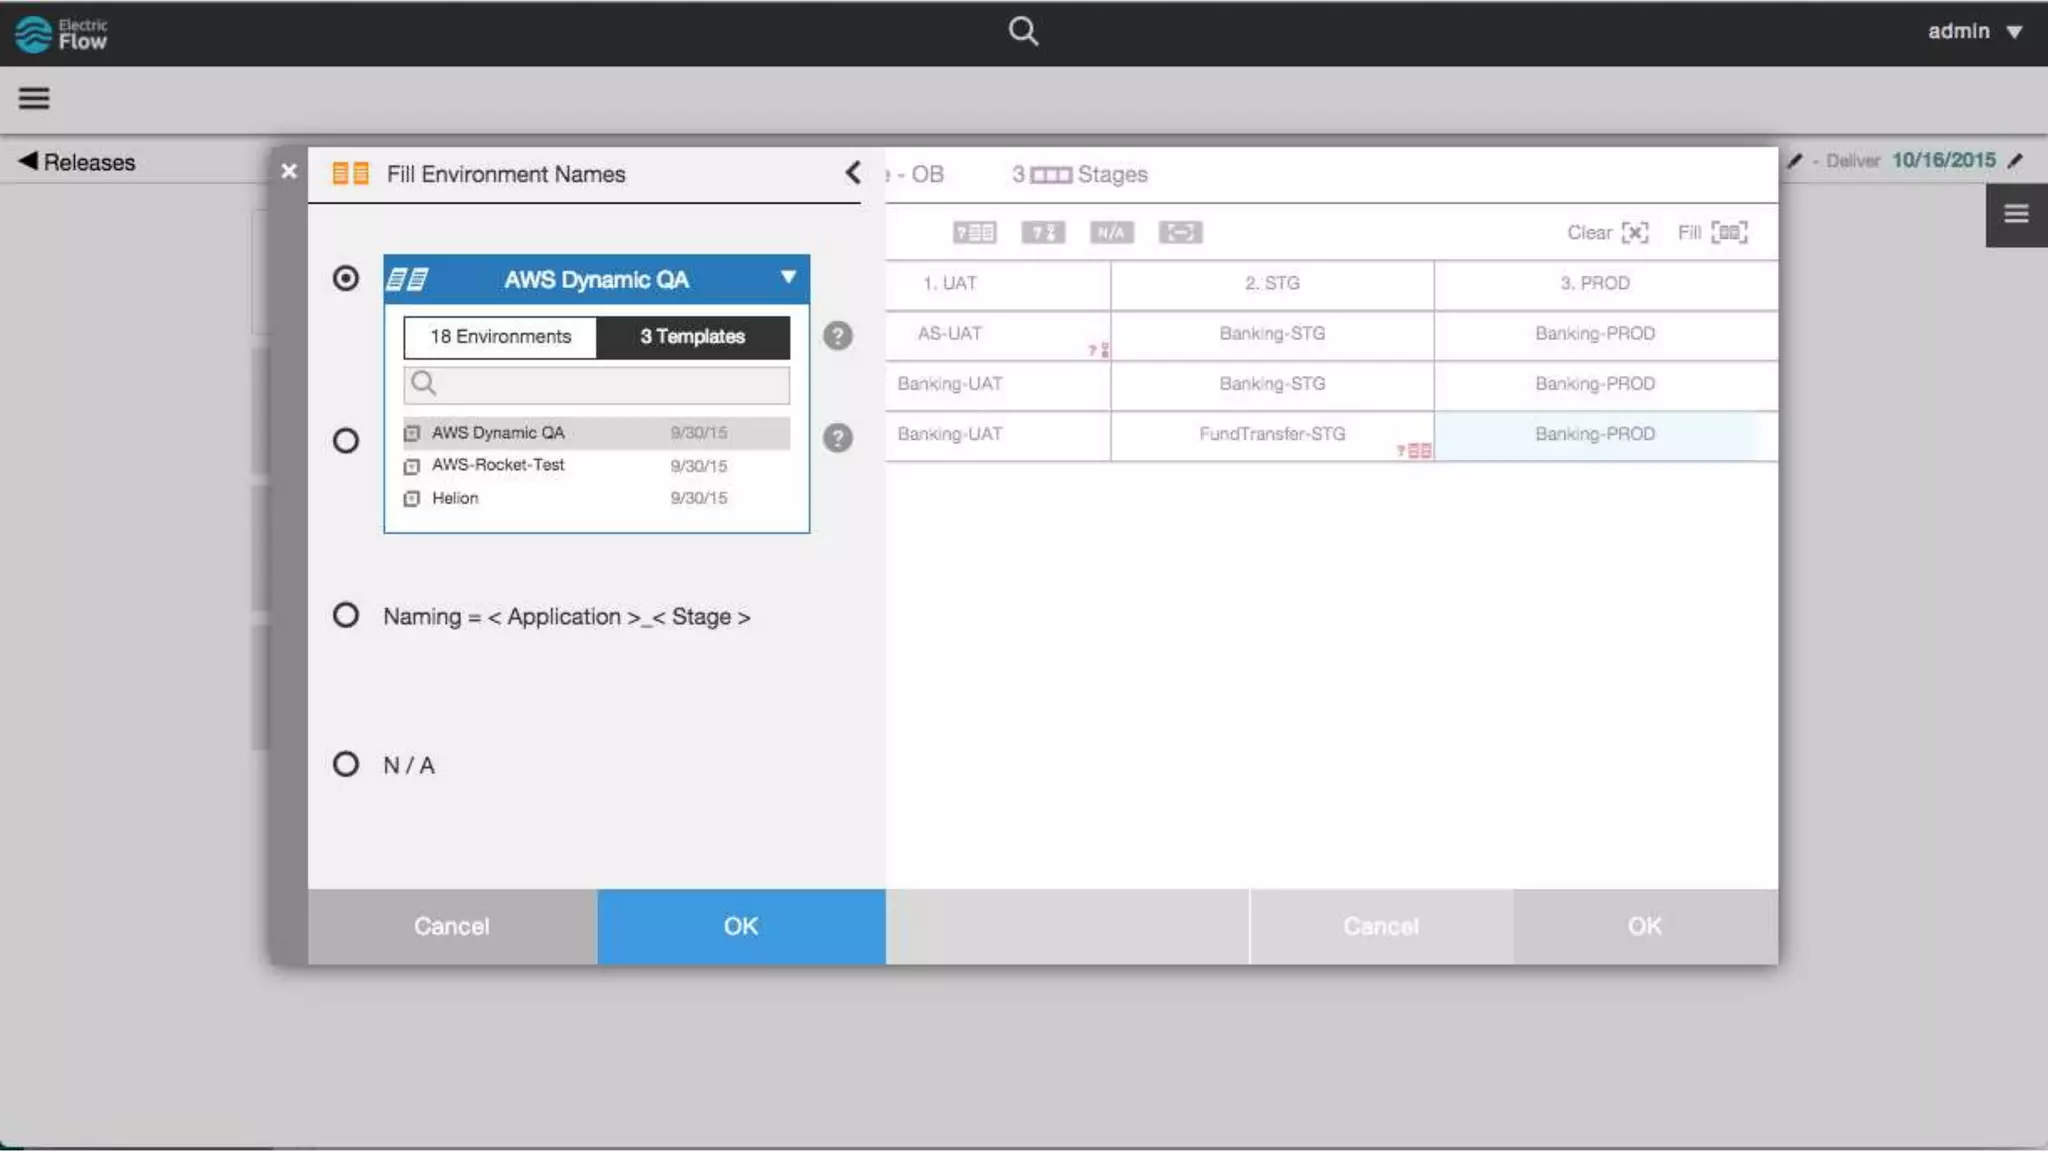This screenshot has width=2048, height=1152.
Task: Switch to the 18 Environments tab
Action: (x=500, y=337)
